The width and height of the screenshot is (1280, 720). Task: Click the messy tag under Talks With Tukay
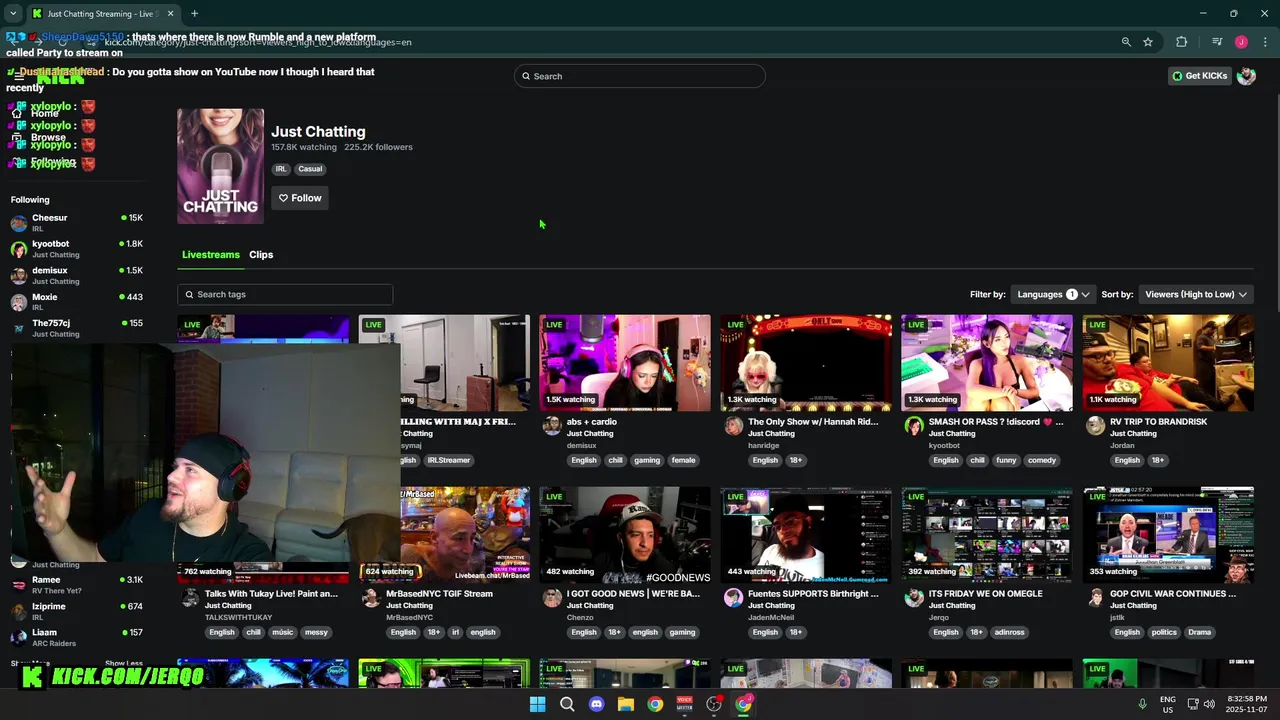316,632
